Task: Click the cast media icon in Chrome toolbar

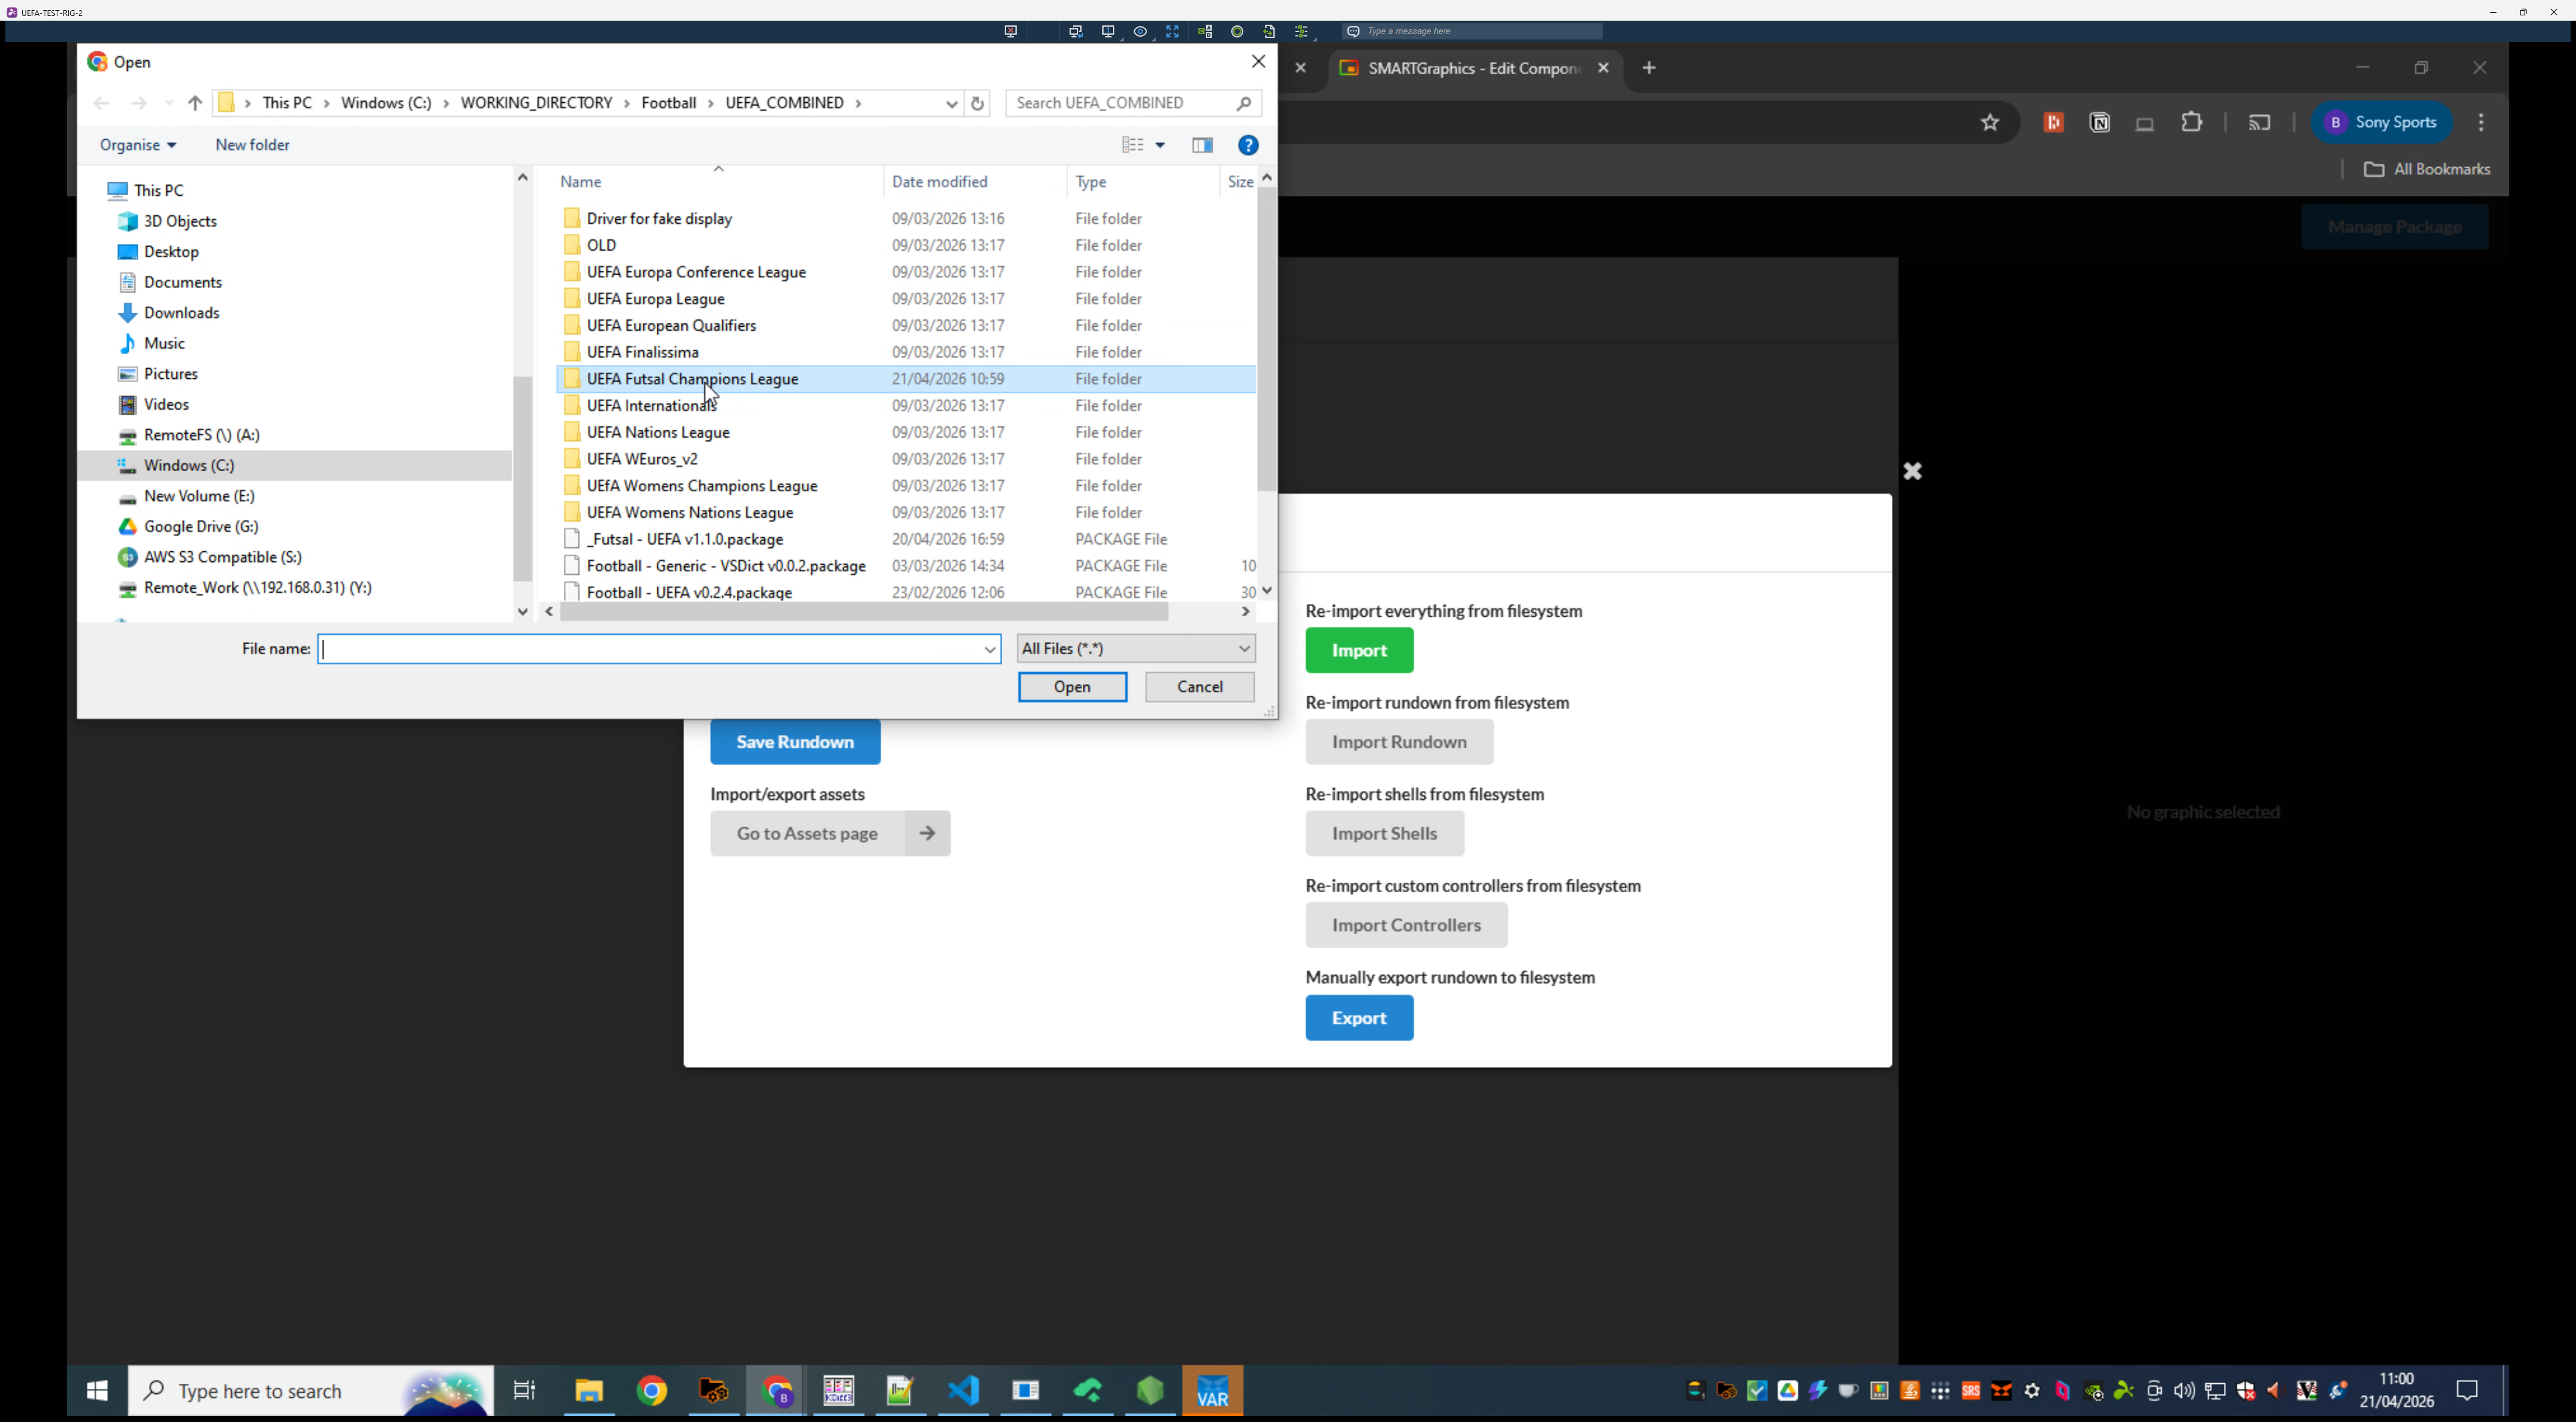Action: [2259, 122]
